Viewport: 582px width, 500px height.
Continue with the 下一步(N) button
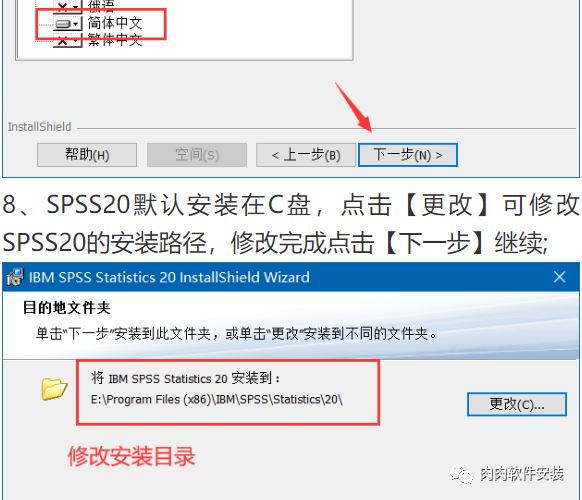click(x=408, y=155)
